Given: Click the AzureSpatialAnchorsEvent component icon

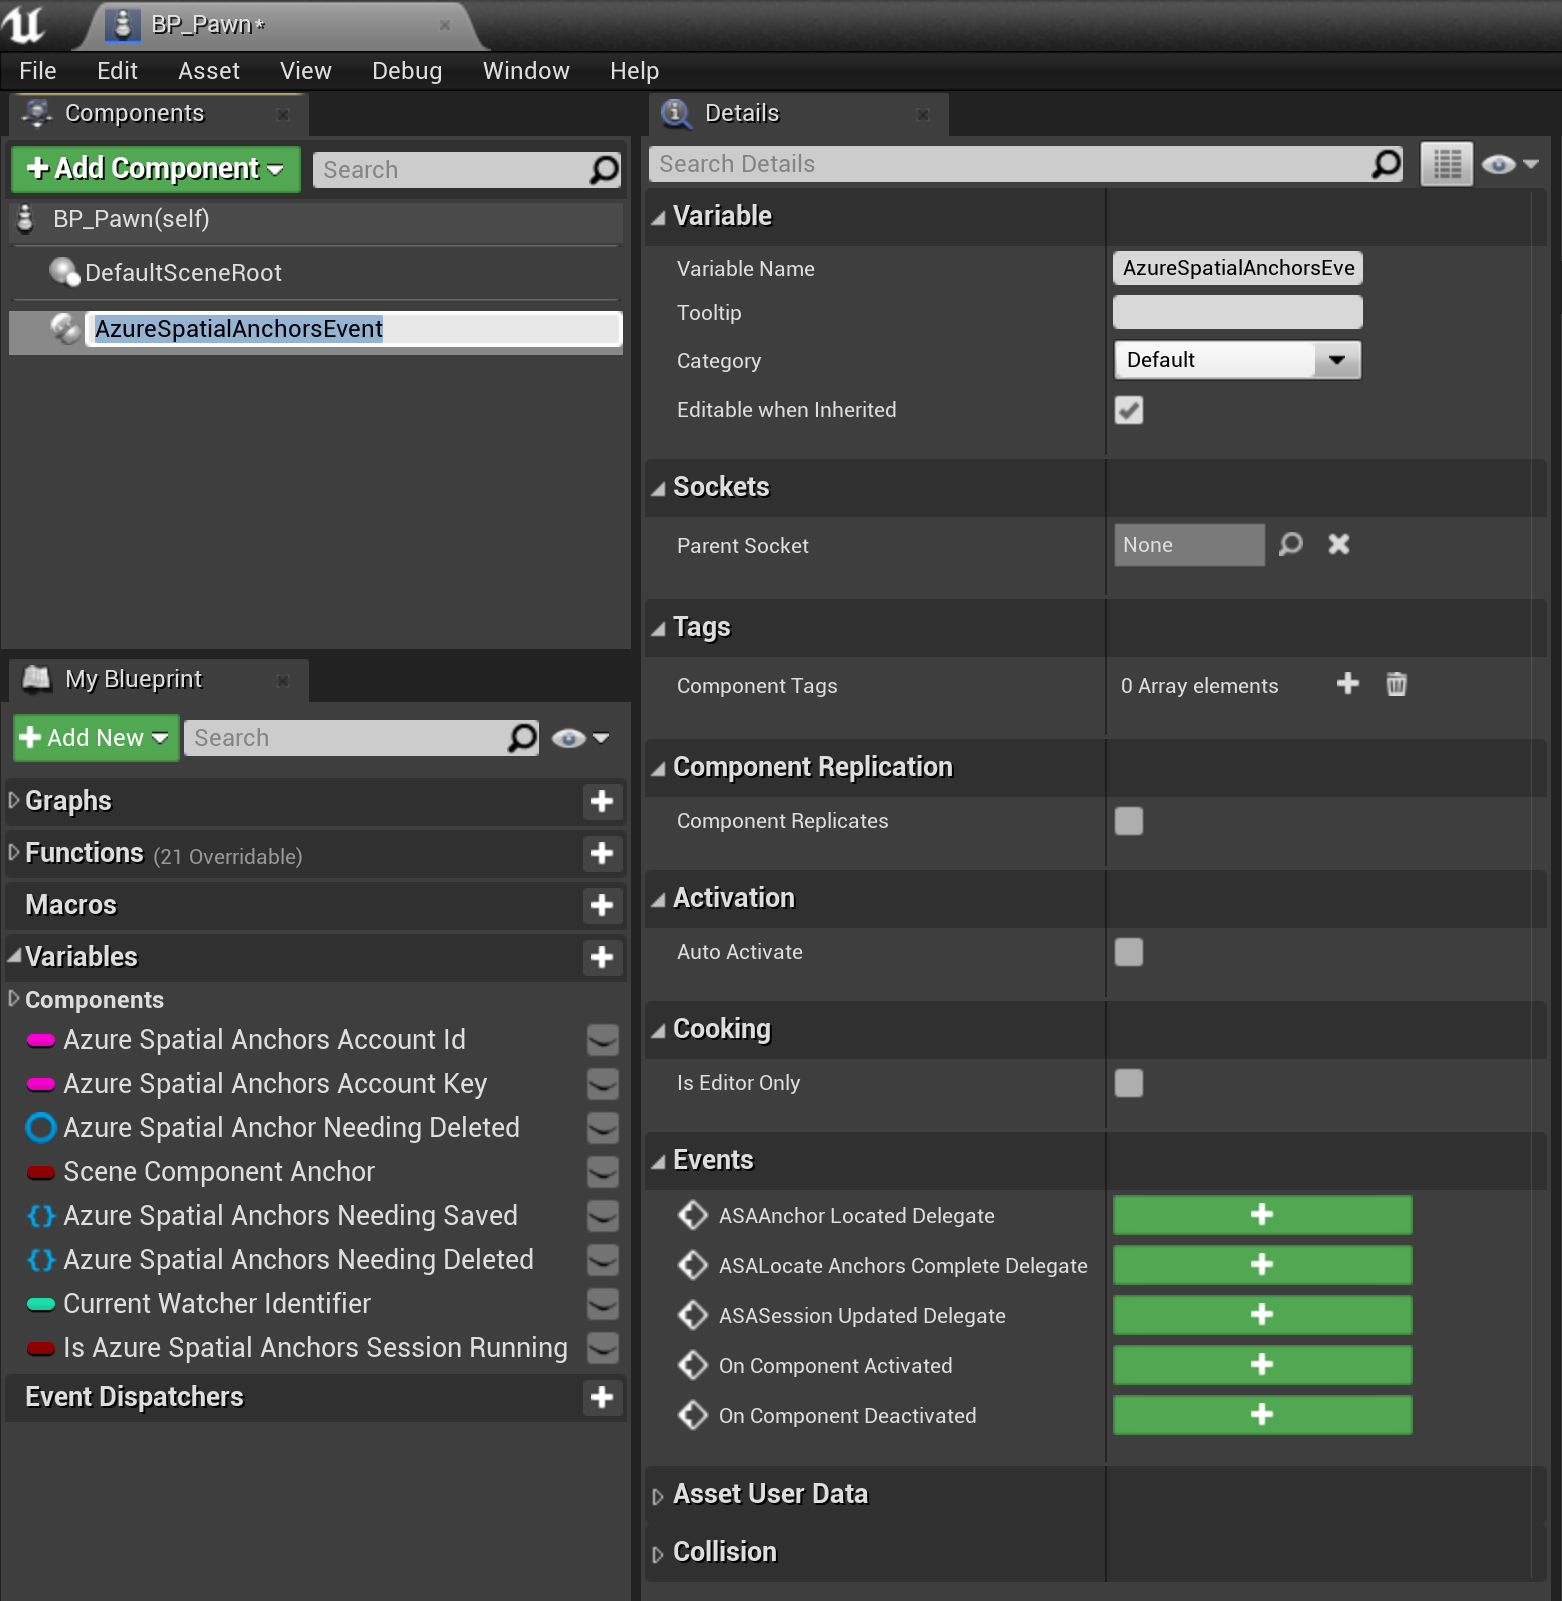Looking at the screenshot, I should click(x=66, y=328).
